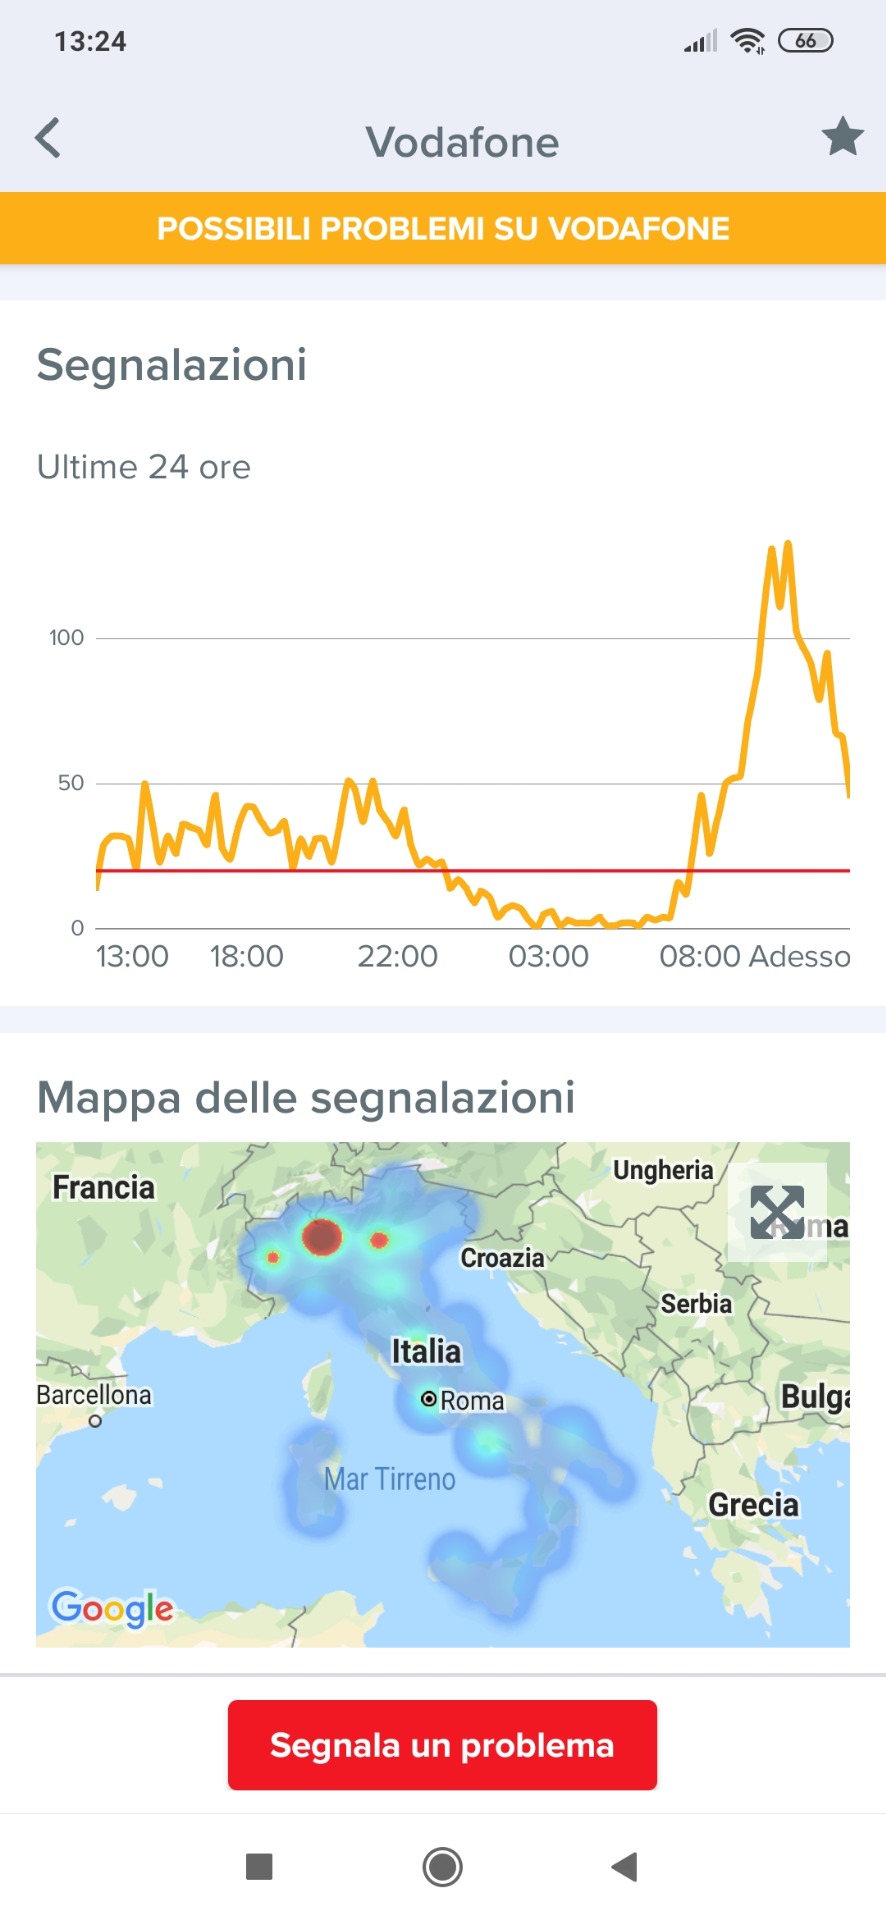Tap the large red hotspot on map

pos(322,1237)
